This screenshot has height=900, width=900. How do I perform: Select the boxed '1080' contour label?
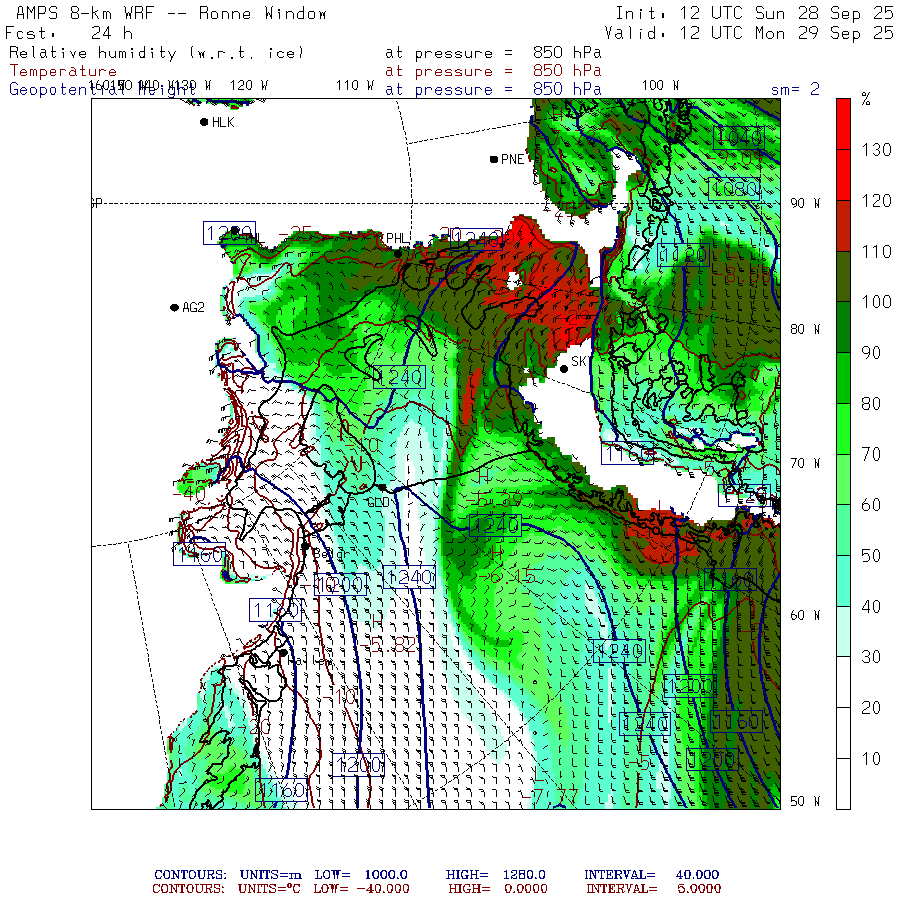(735, 189)
